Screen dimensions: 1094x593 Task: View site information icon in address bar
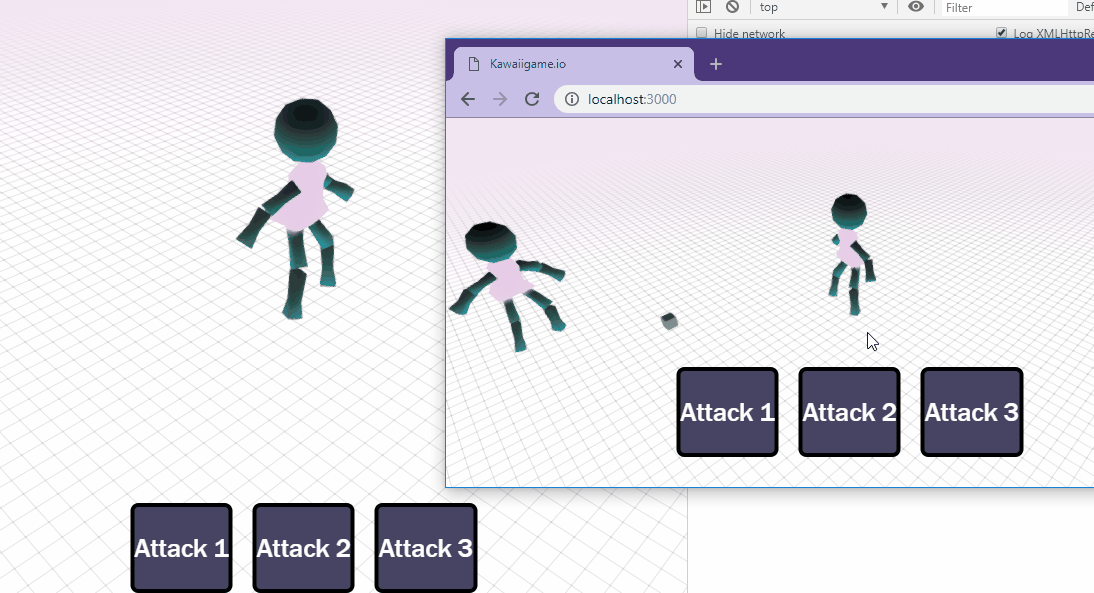click(571, 99)
